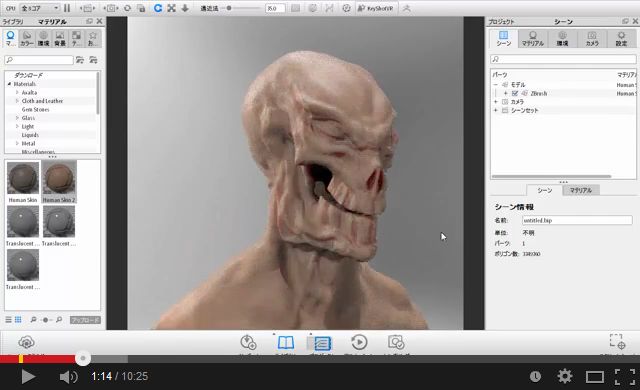
Task: Expand the ZBrush node
Action: pos(505,93)
